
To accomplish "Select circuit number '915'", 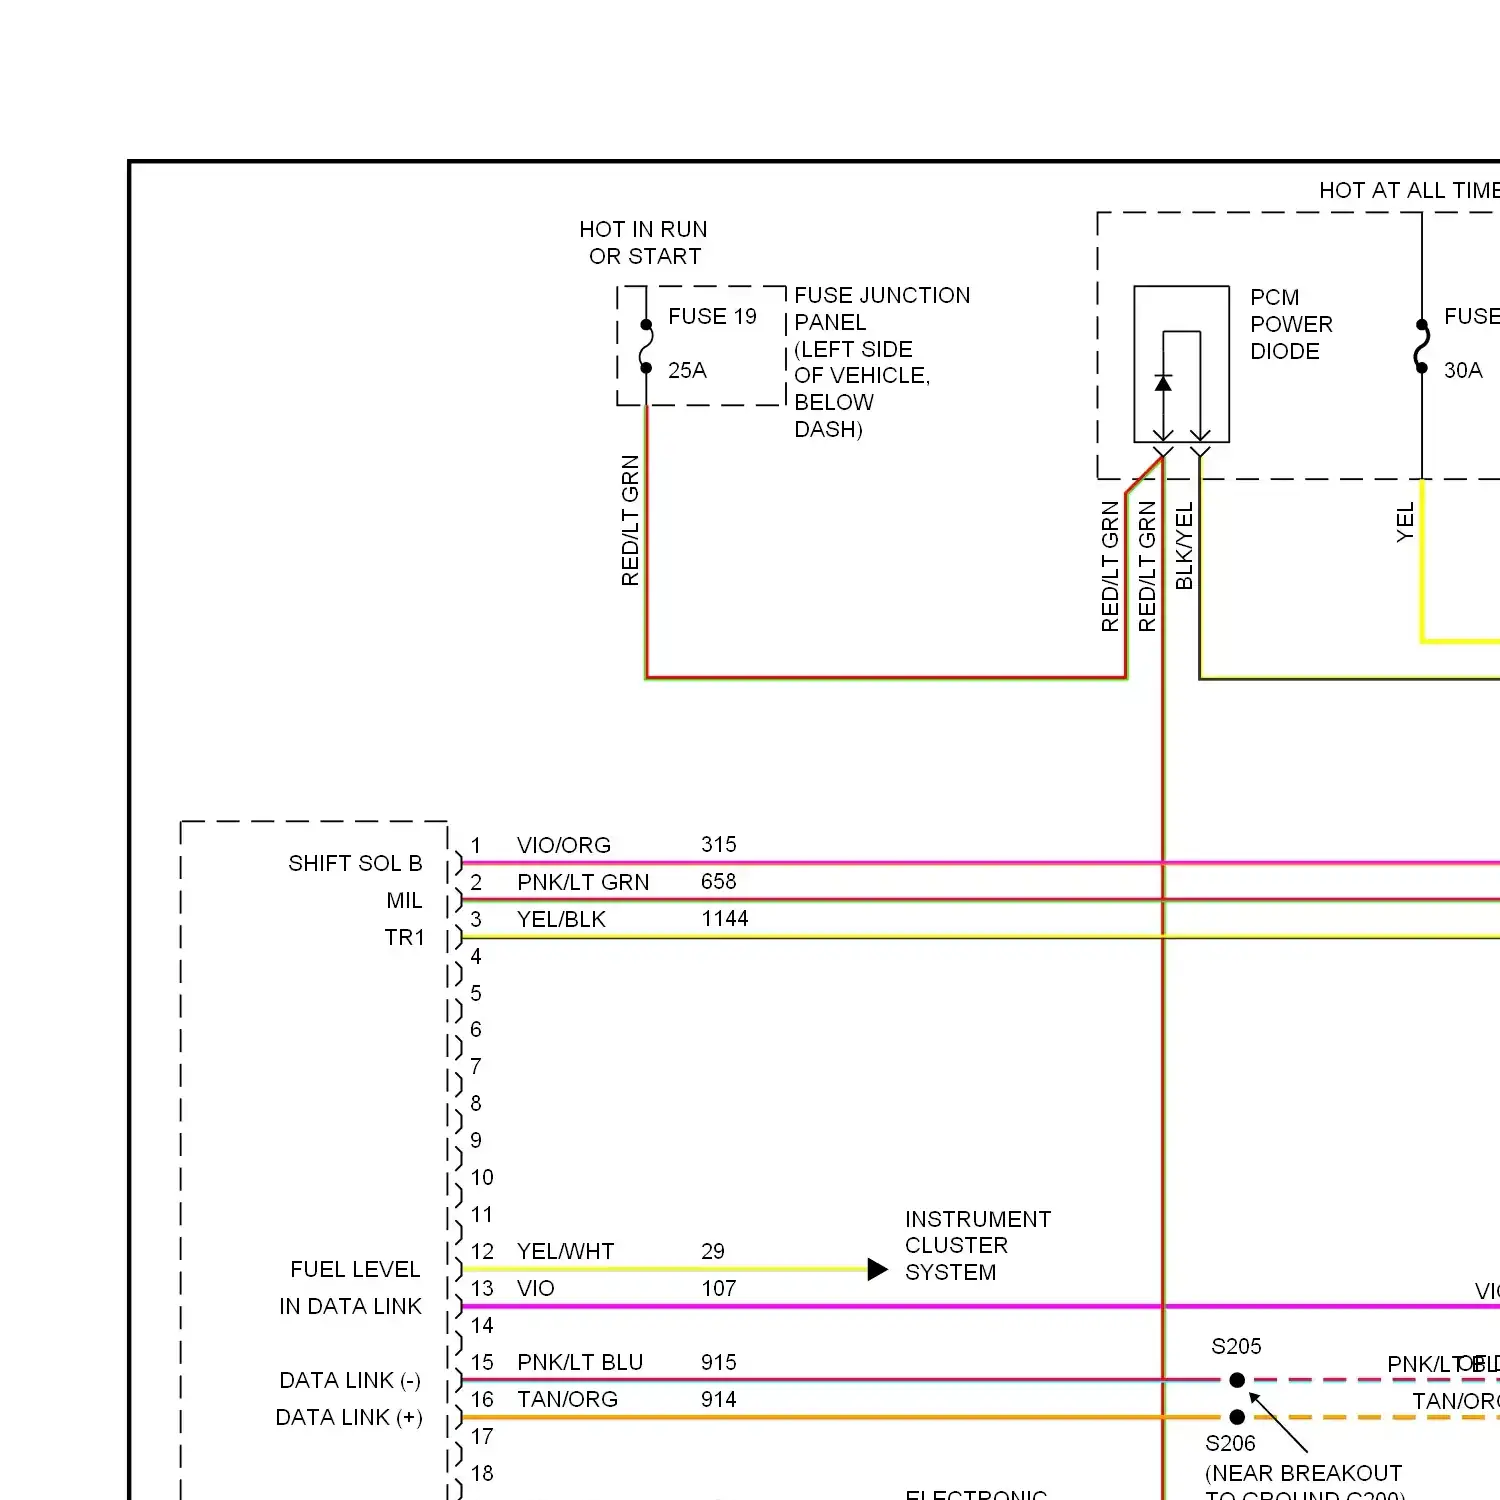I will (x=719, y=1362).
